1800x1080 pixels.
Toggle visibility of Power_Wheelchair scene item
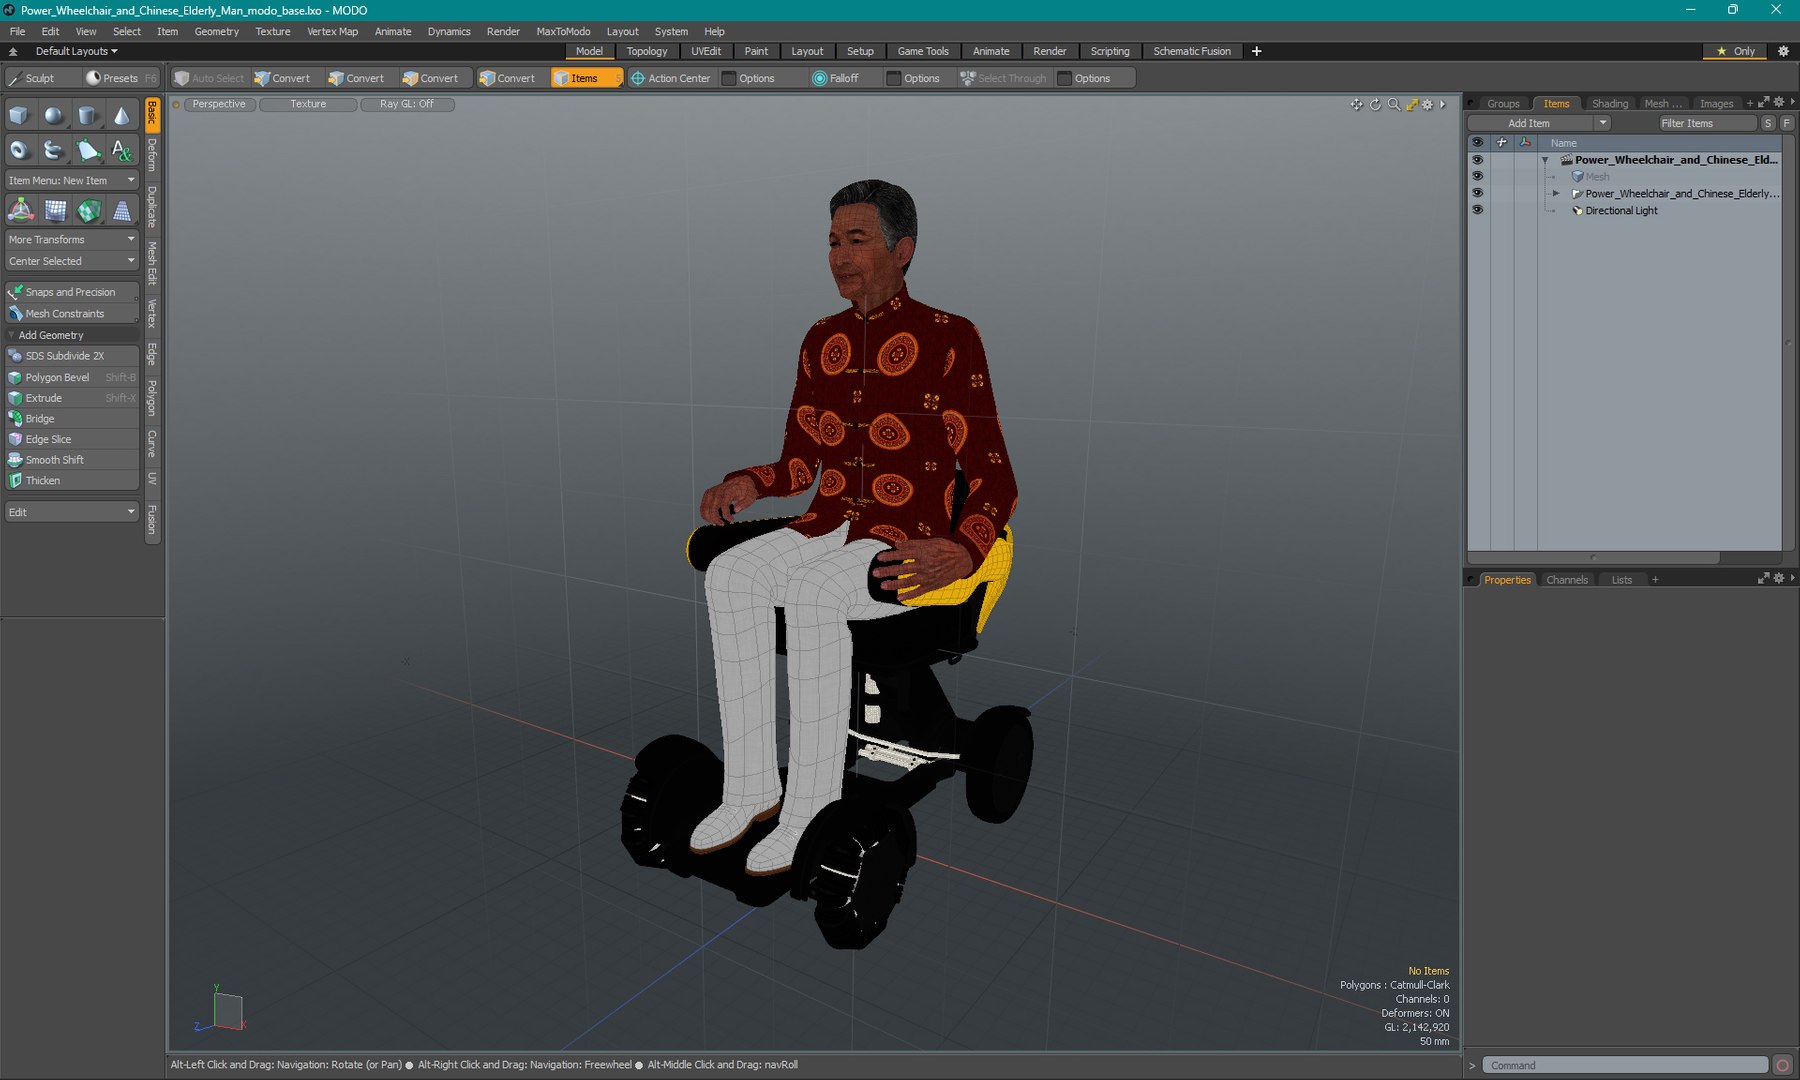pos(1477,160)
